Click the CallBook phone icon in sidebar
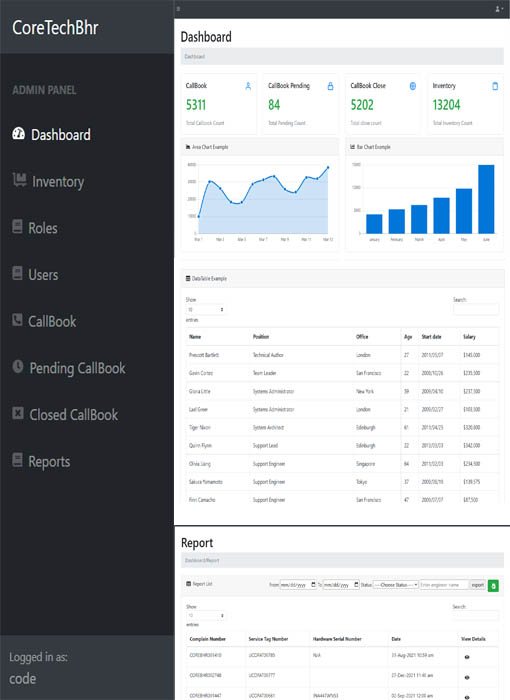510x700 pixels. coord(17,320)
